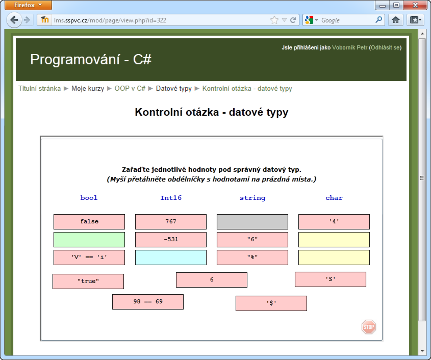Go back with the browser Back arrow
This screenshot has height=360, width=431.
(14, 20)
